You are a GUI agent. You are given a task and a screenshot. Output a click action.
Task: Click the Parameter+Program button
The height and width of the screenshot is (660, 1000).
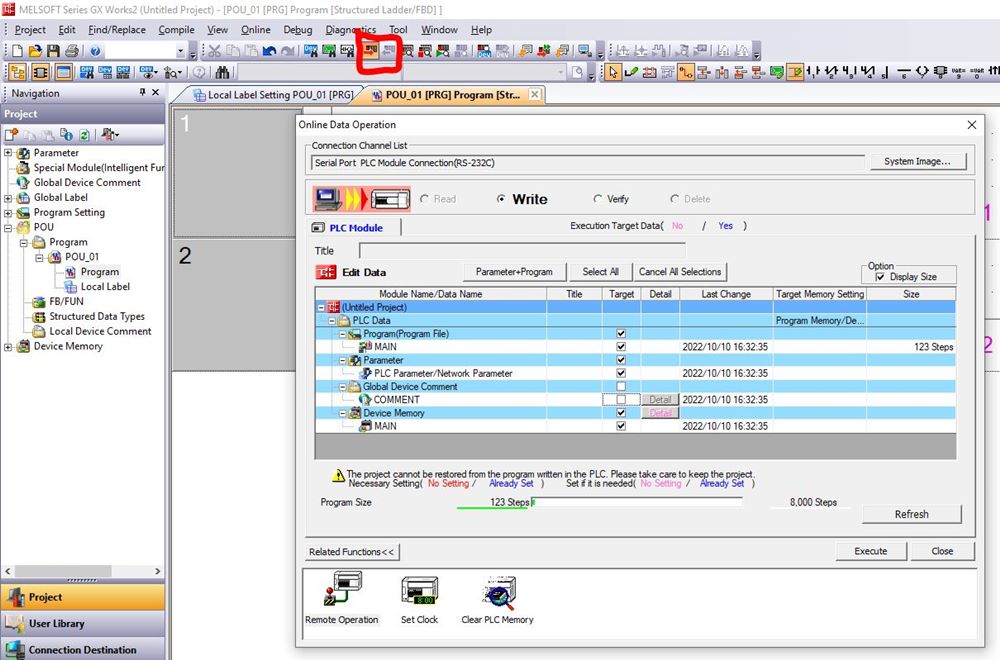pyautogui.click(x=514, y=272)
